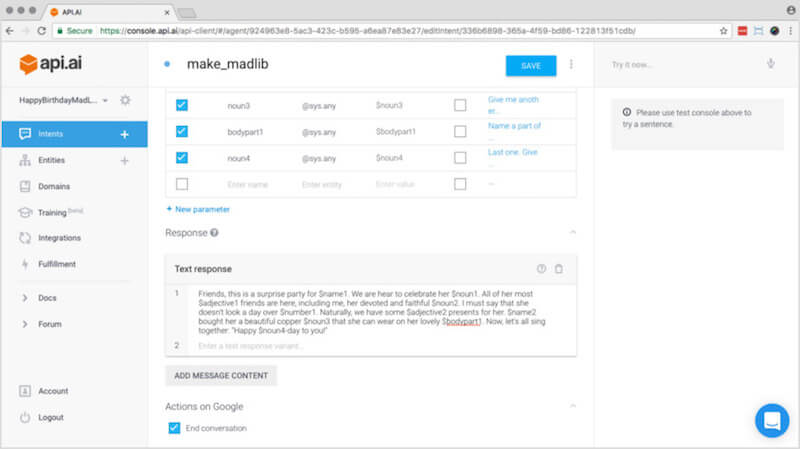The width and height of the screenshot is (800, 449).
Task: Click the Entities hierarchy icon
Action: [x=24, y=160]
